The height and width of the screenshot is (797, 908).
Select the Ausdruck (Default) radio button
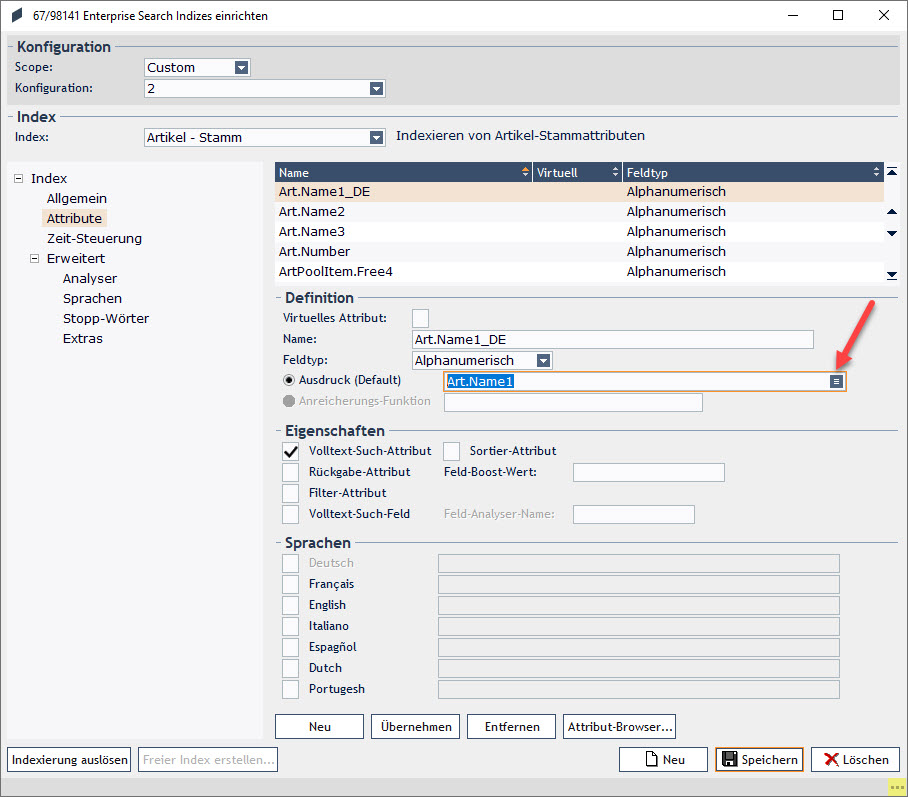point(288,380)
